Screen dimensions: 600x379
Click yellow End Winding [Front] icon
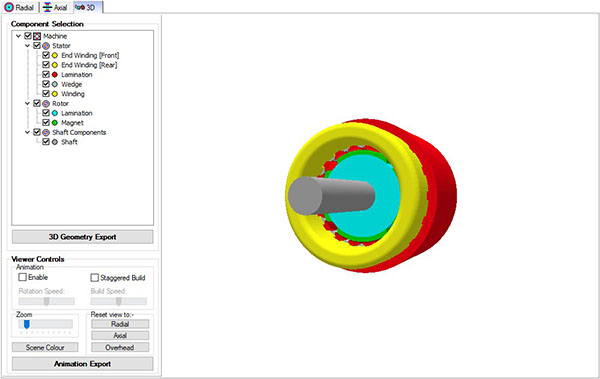[x=55, y=56]
